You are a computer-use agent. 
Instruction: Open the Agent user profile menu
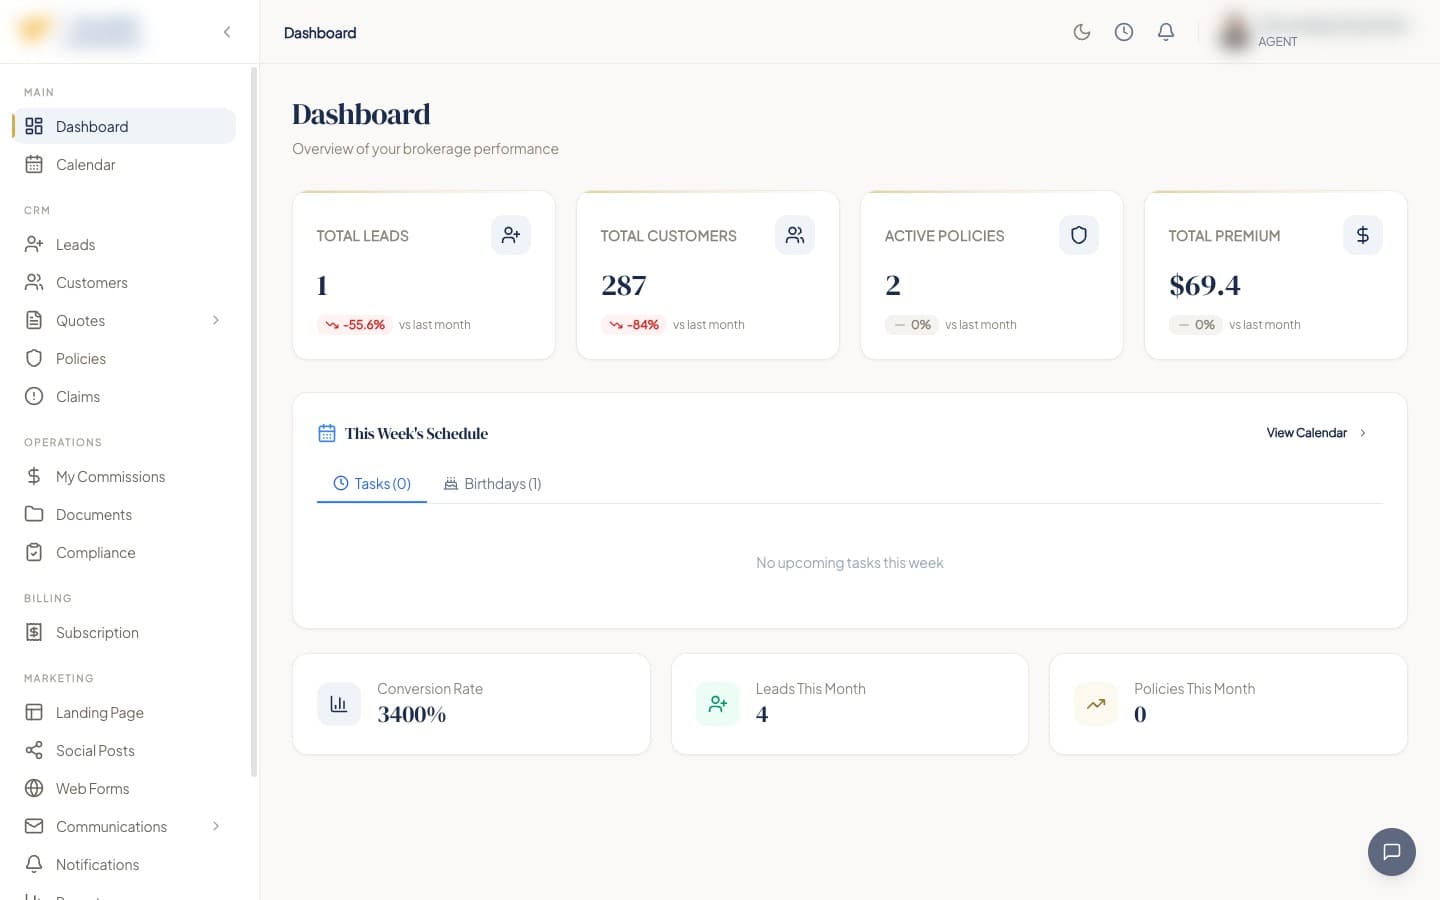point(1312,32)
